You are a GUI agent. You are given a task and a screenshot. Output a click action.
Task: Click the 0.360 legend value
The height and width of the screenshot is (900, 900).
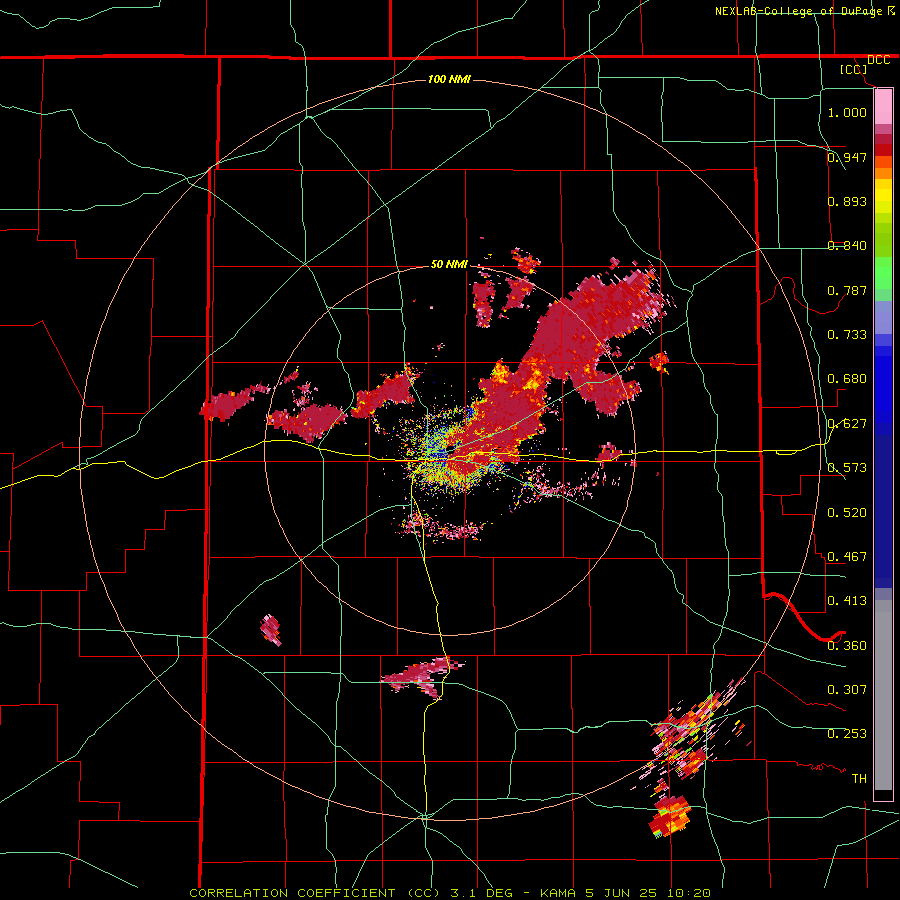pyautogui.click(x=847, y=646)
